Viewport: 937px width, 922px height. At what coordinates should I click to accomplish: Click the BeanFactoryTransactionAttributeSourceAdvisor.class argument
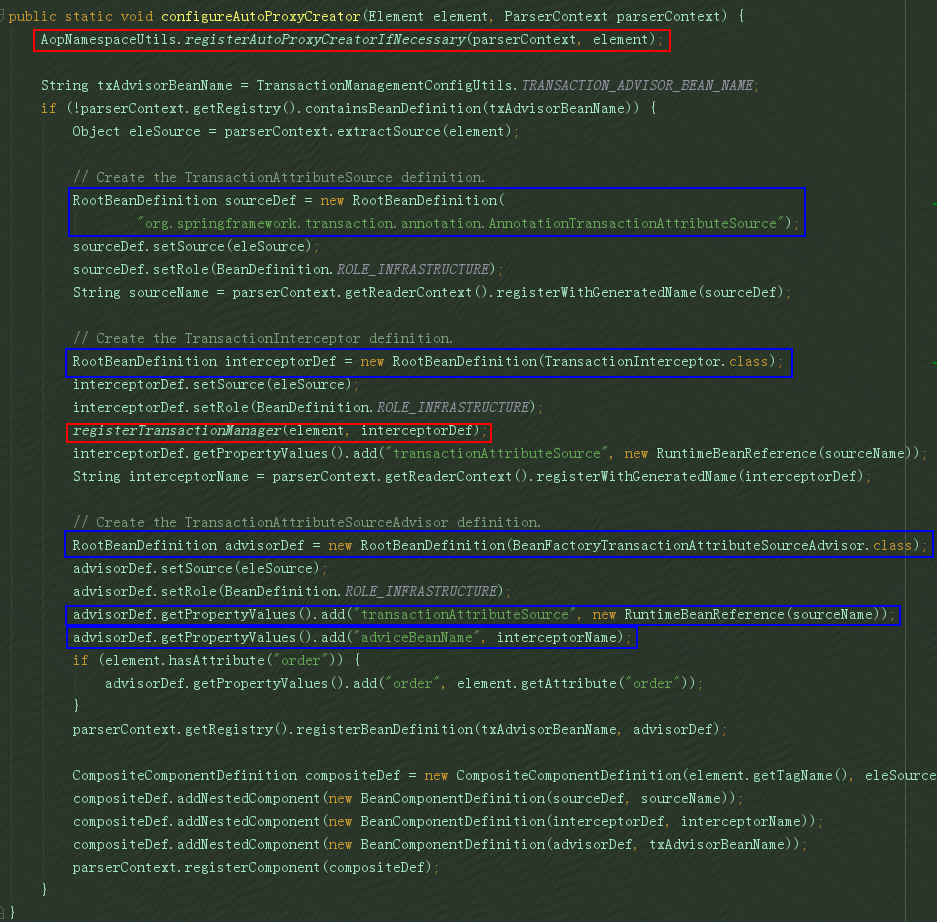(x=712, y=546)
